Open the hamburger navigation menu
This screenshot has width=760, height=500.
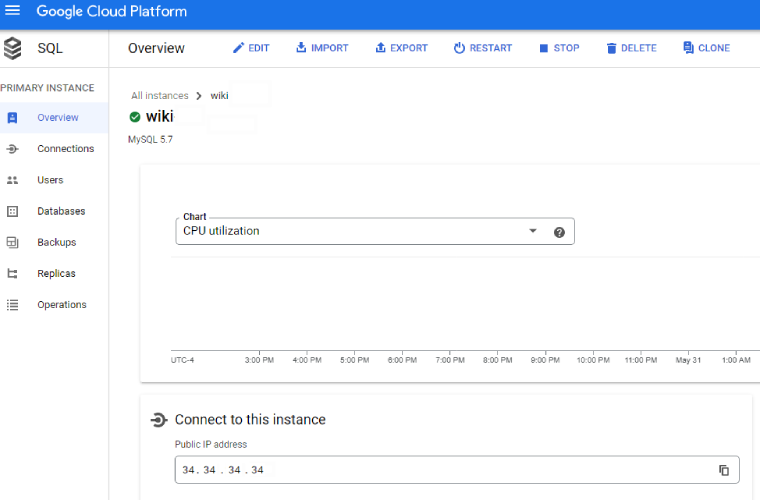(x=12, y=10)
